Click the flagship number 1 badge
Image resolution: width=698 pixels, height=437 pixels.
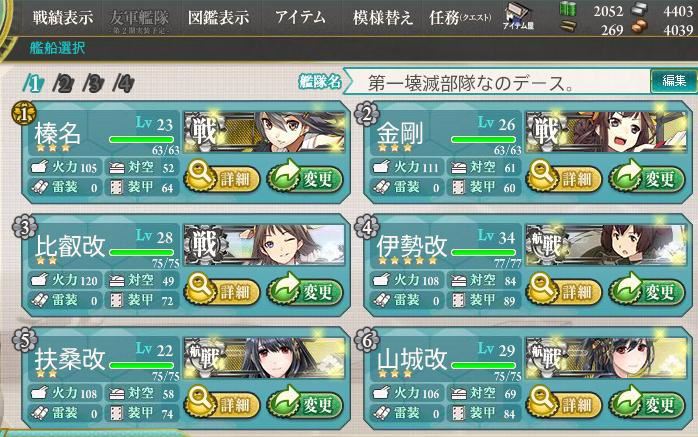tap(24, 114)
